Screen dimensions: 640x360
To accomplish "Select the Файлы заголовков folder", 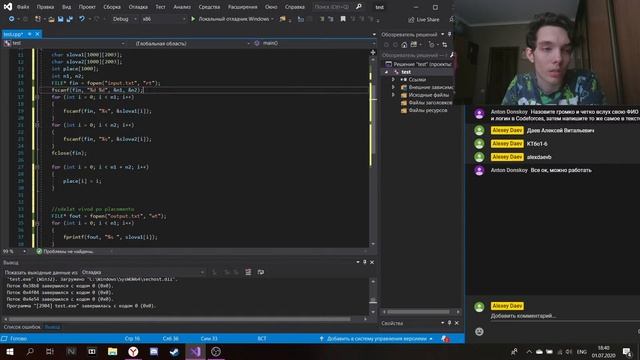I will (x=427, y=103).
